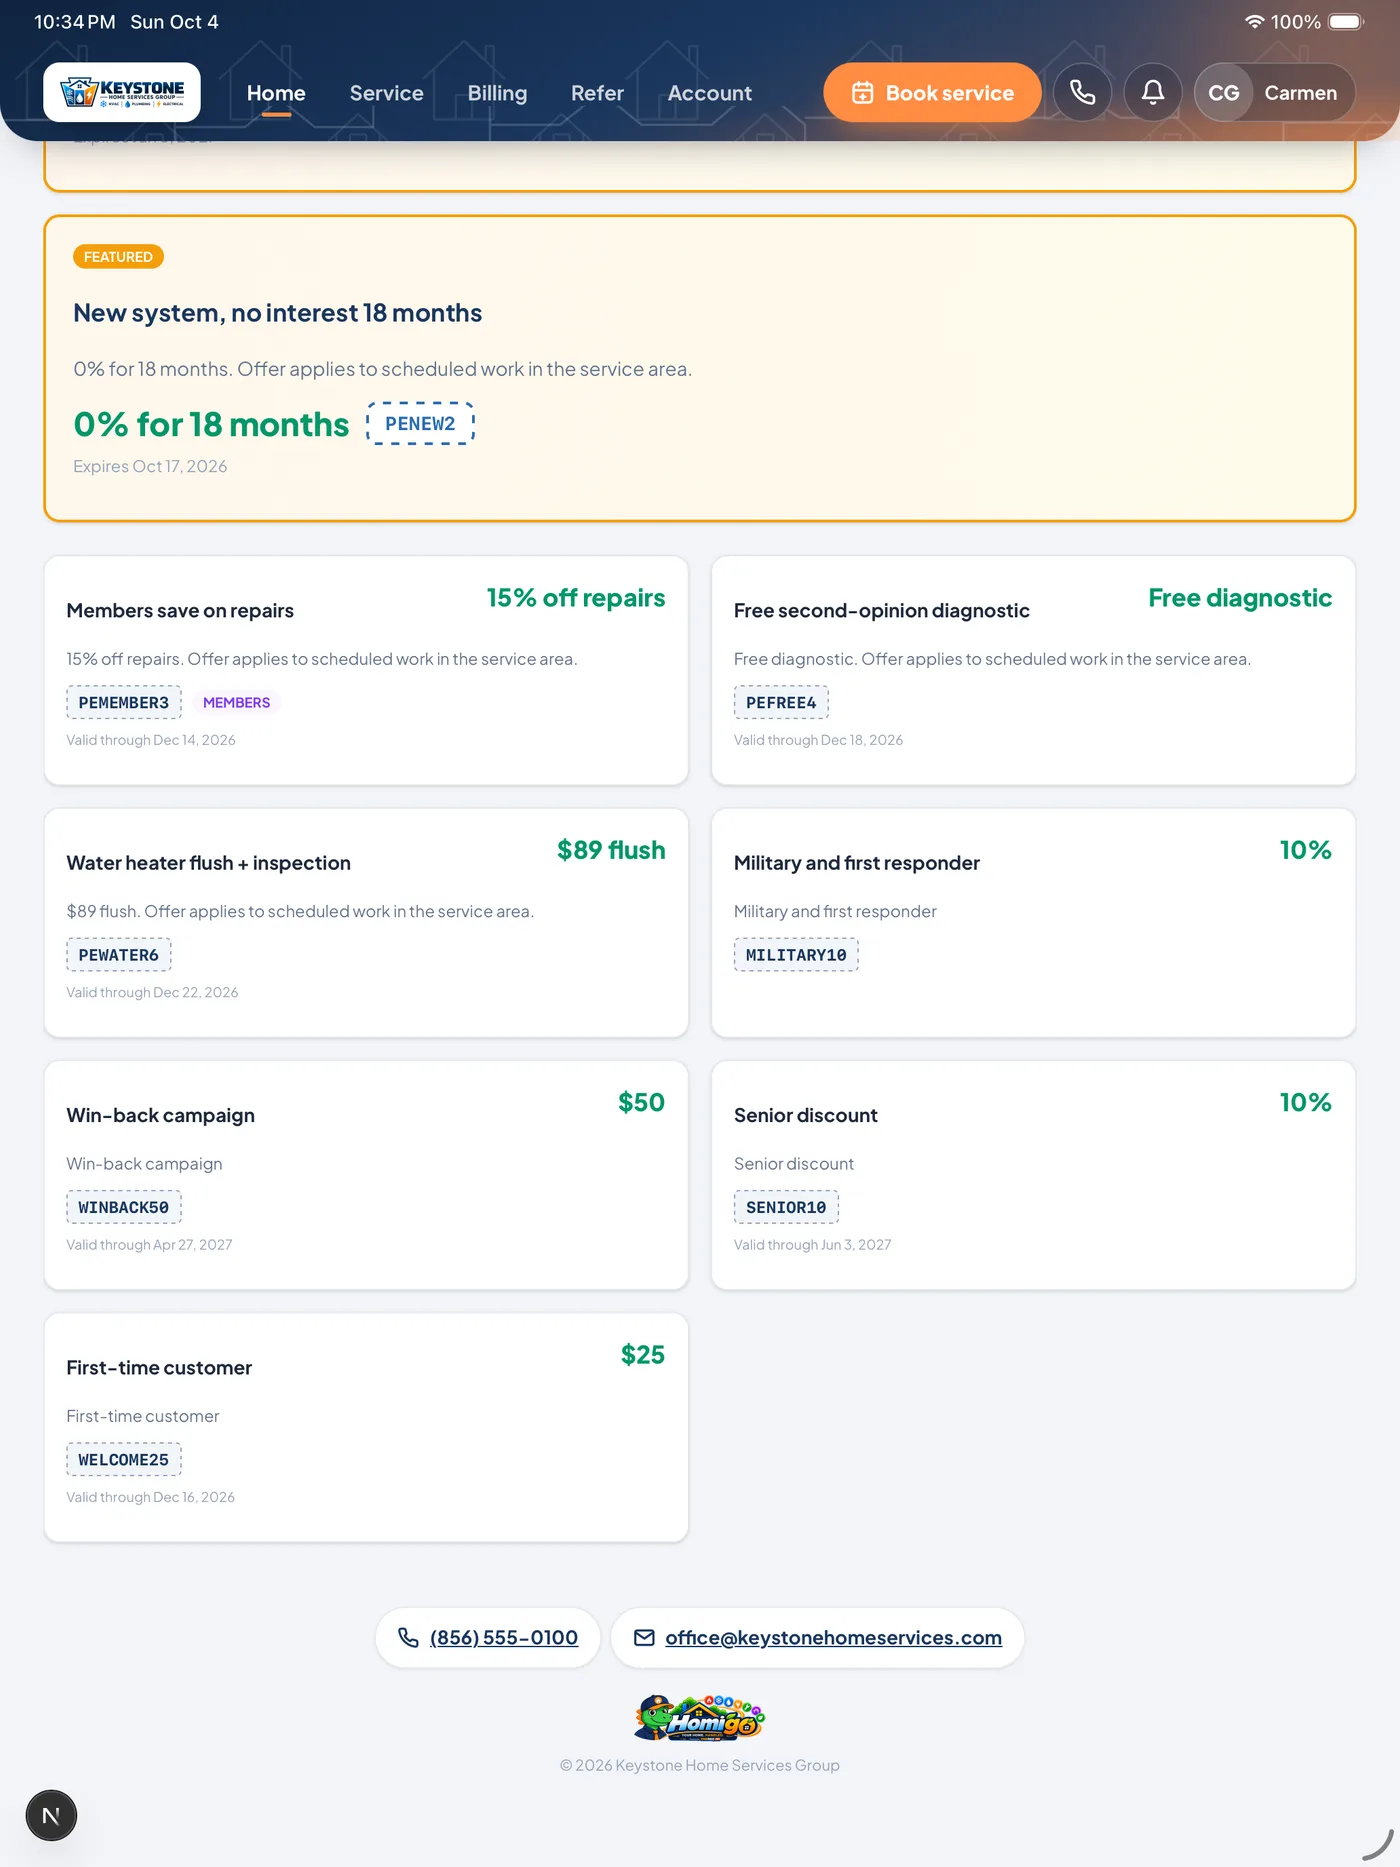Click '© 2026 Keystone Home Services Group' text
Screen dimensions: 1400x1867
coord(700,1765)
